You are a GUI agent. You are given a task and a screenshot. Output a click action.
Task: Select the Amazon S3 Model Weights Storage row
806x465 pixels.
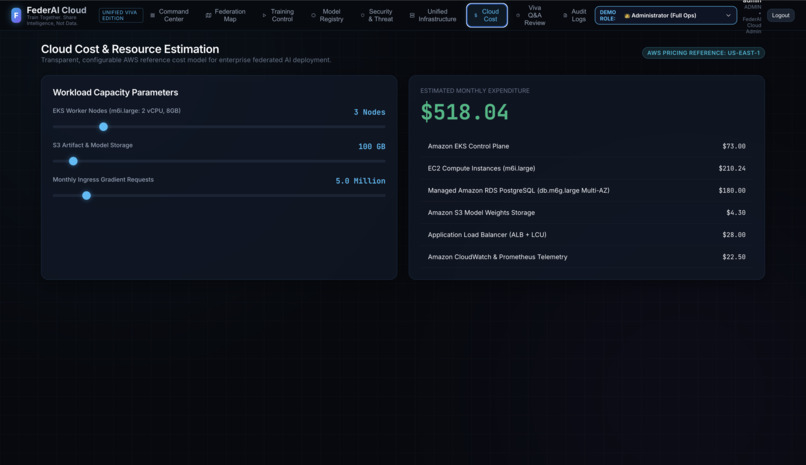tap(587, 212)
